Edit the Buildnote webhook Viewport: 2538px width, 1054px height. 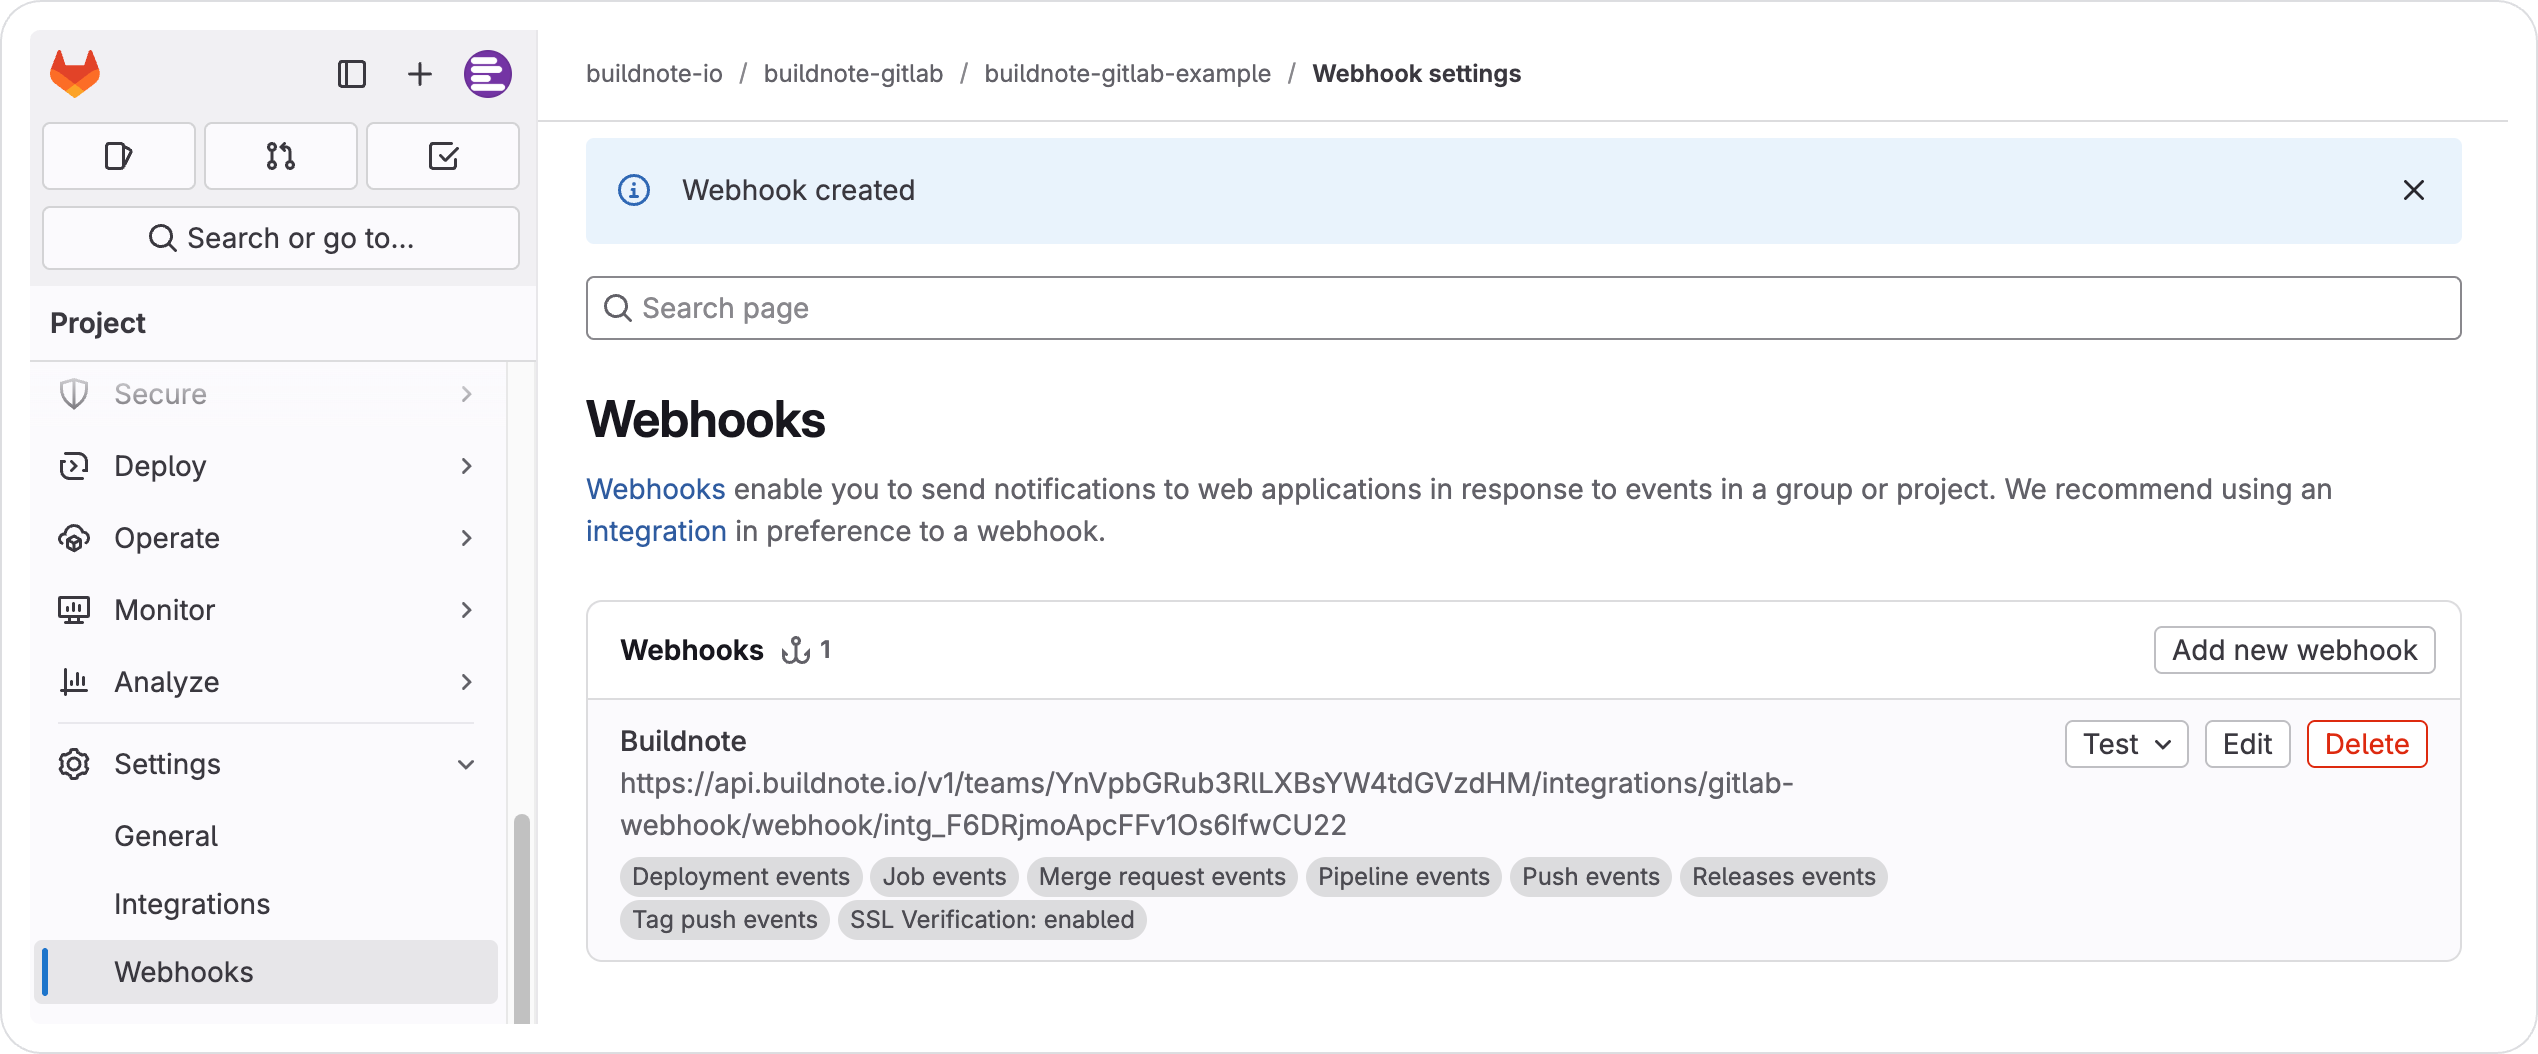click(2248, 744)
